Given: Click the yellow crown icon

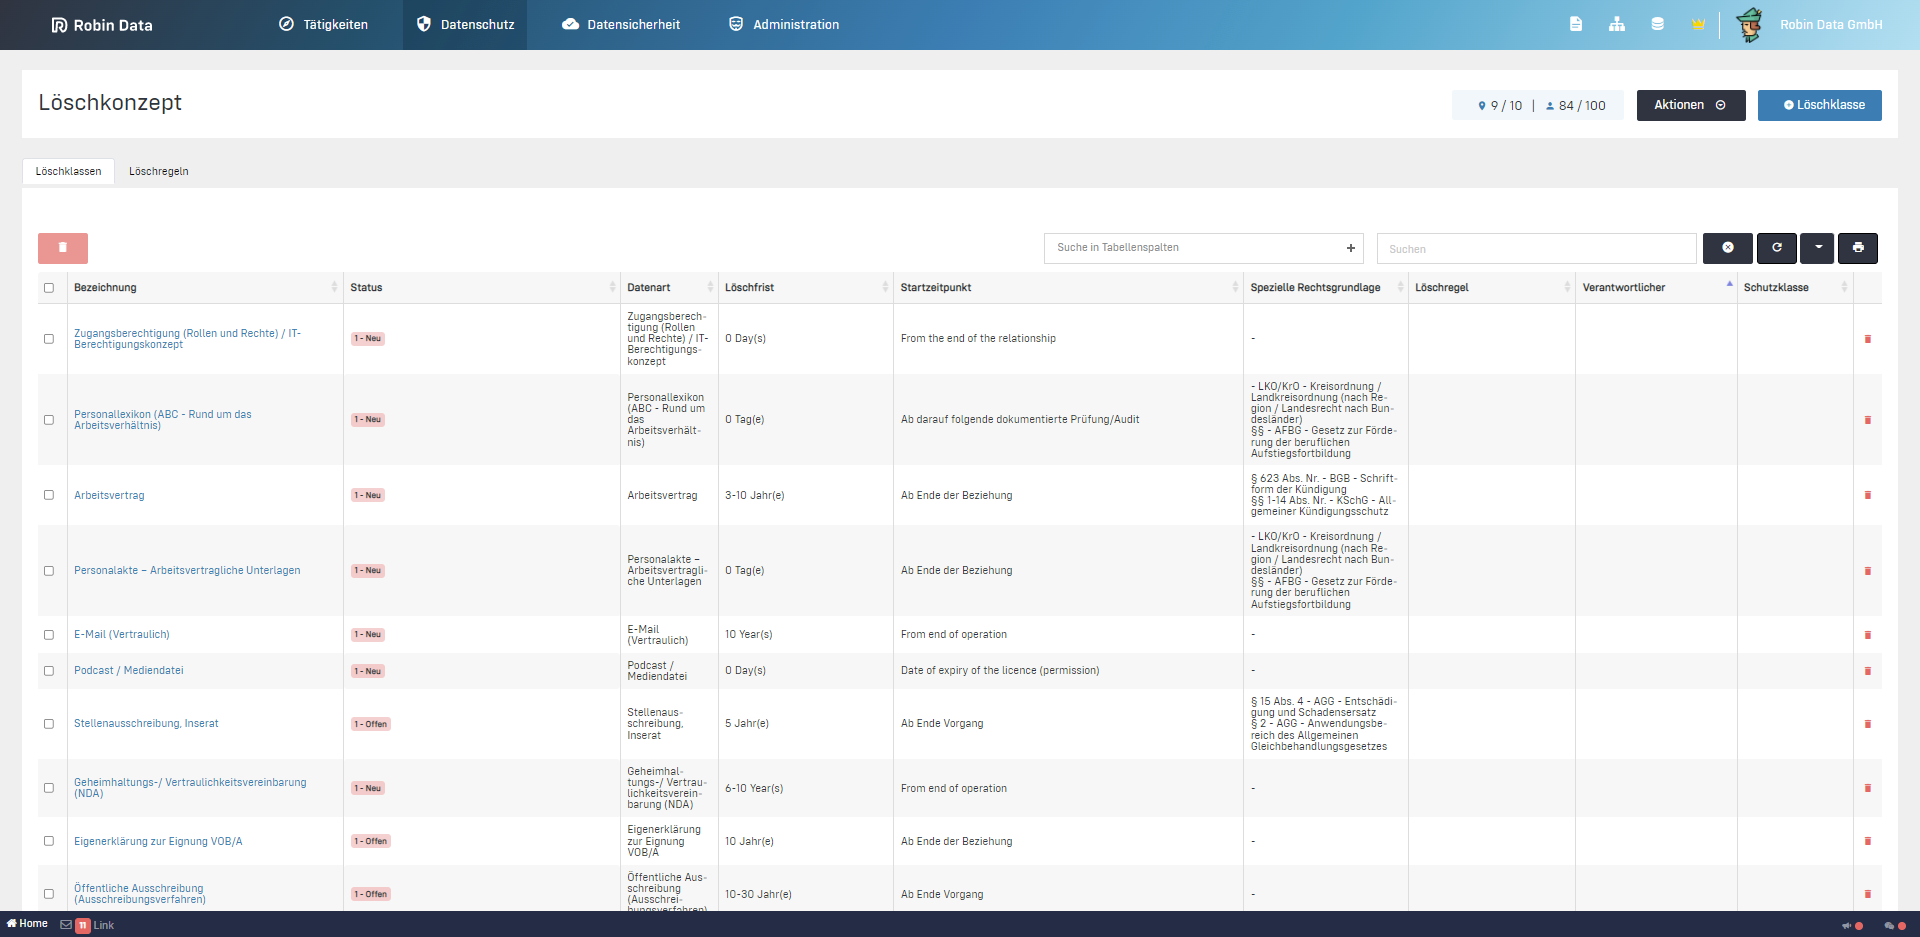Looking at the screenshot, I should [x=1698, y=24].
